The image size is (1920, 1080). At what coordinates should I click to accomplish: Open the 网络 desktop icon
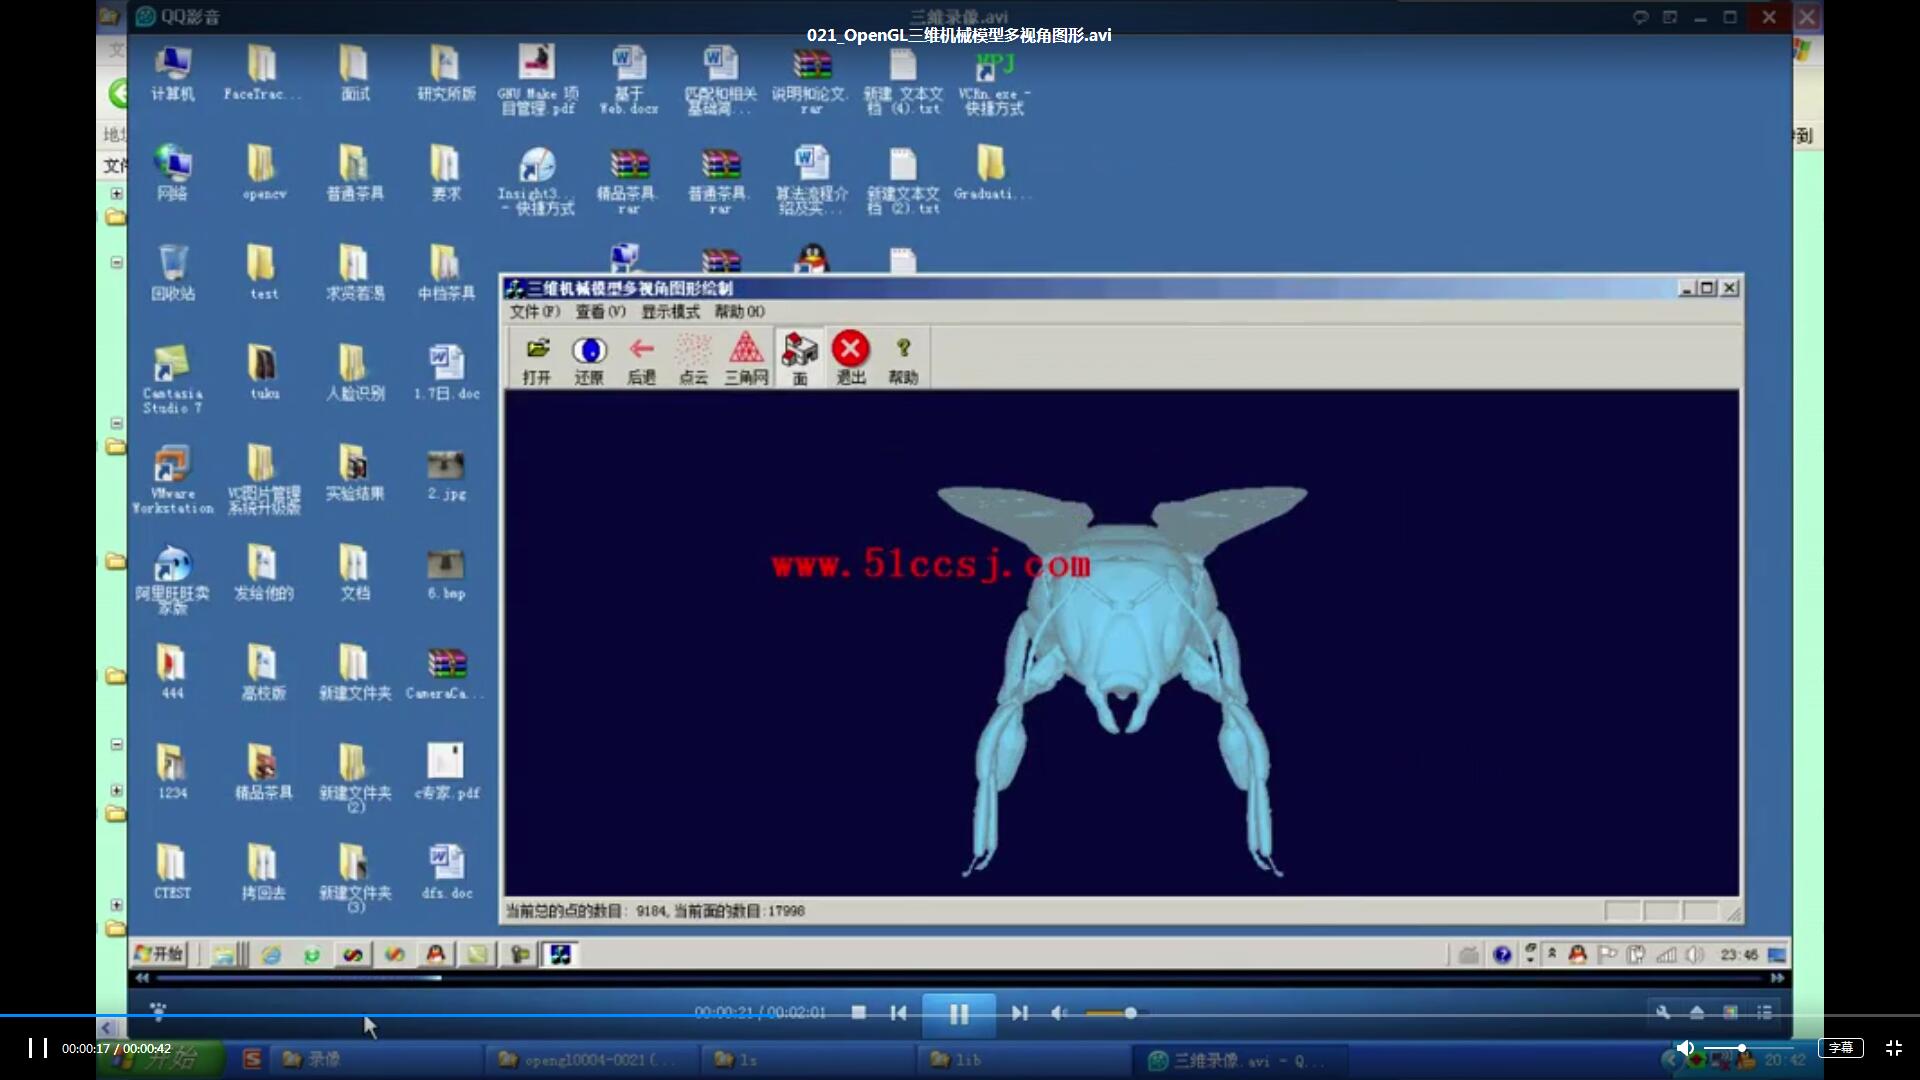pyautogui.click(x=173, y=172)
